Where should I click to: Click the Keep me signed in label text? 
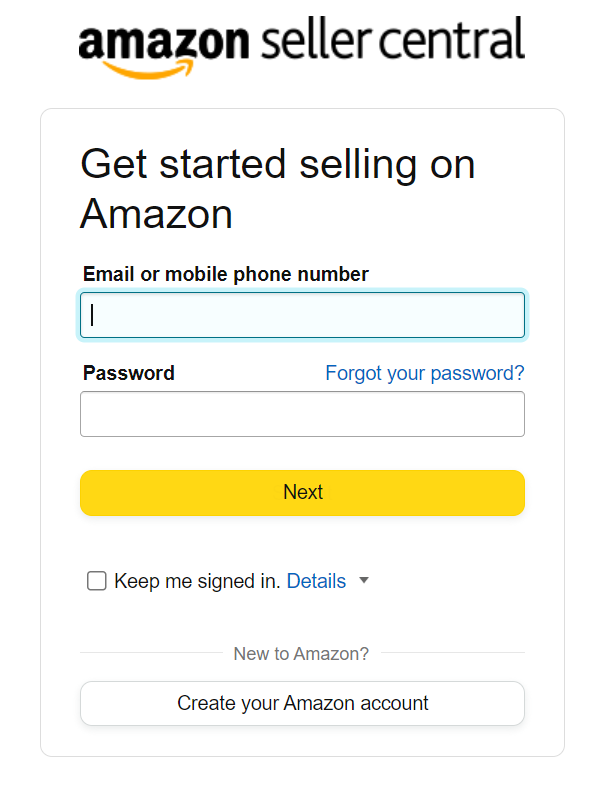coord(197,581)
